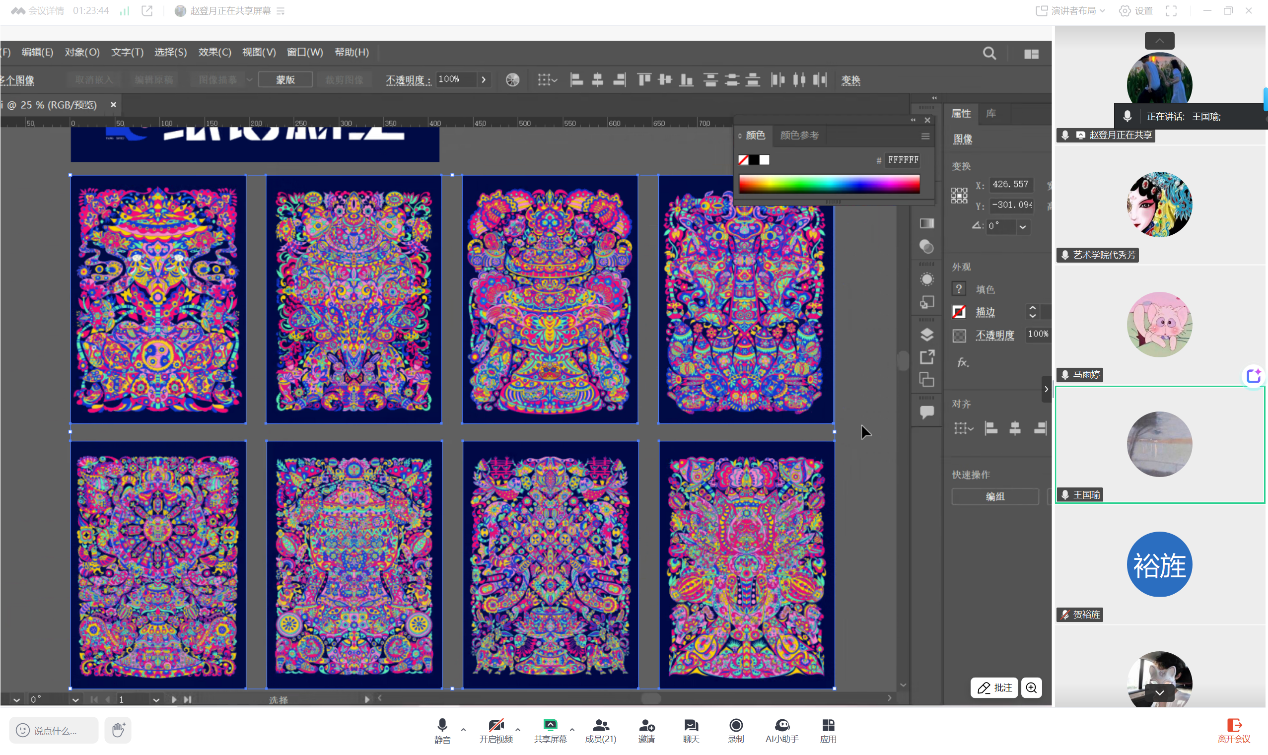Click the raise hand icon
Viewport: 1268px width, 755px height.
[x=118, y=730]
